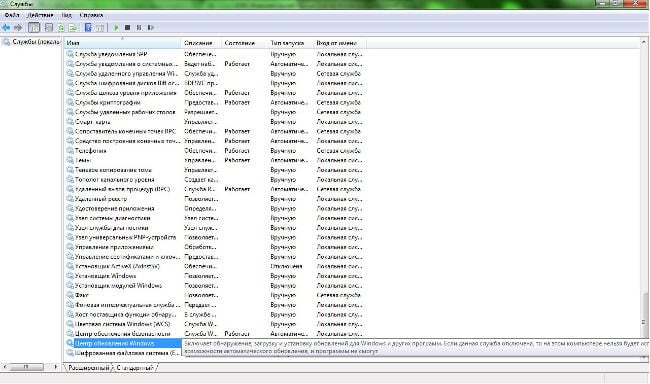Open the Действие menu
The width and height of the screenshot is (650, 384).
coord(40,15)
